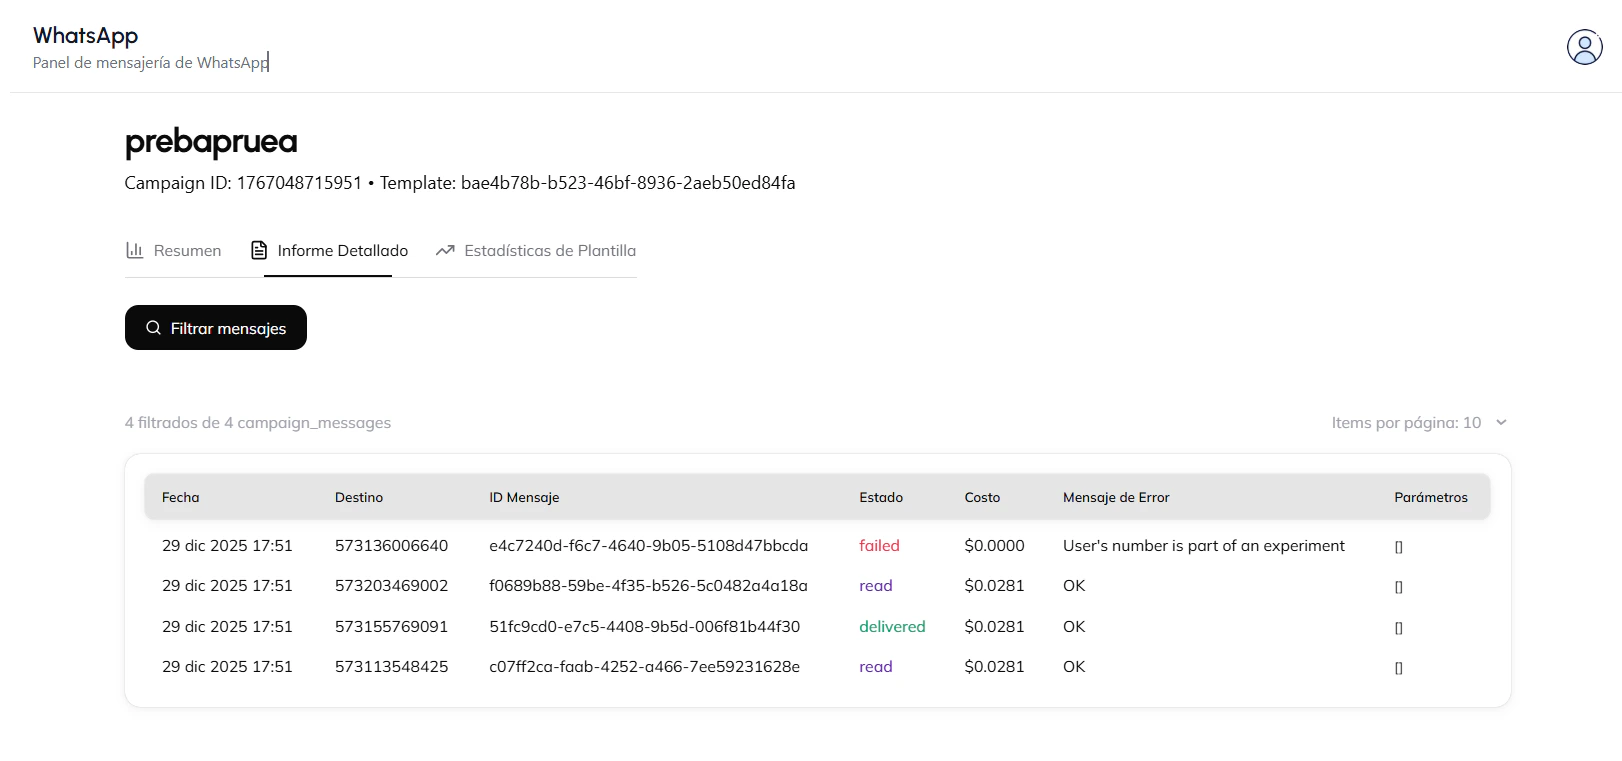Screen dimensions: 1622x761
Task: Click the Filtrar mensajes button
Action: point(216,328)
